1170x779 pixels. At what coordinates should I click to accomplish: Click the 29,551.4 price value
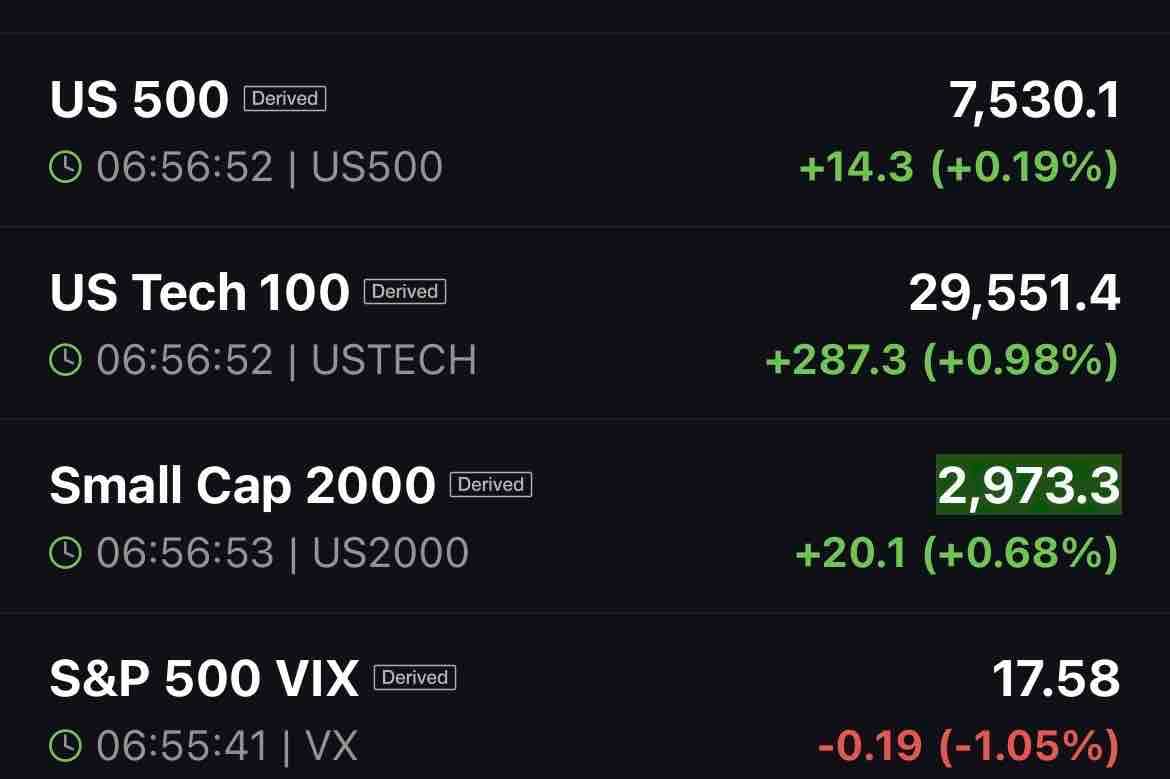pyautogui.click(x=1015, y=292)
